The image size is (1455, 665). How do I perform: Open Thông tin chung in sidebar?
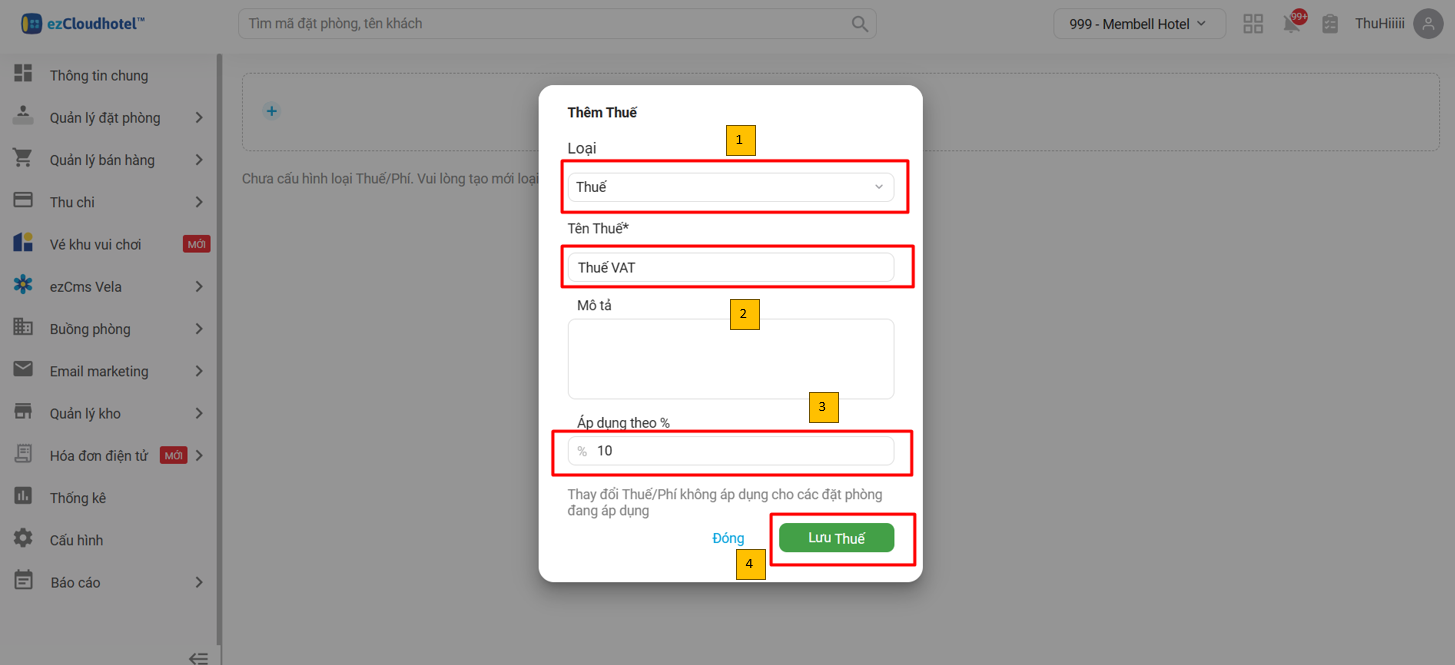click(x=98, y=76)
